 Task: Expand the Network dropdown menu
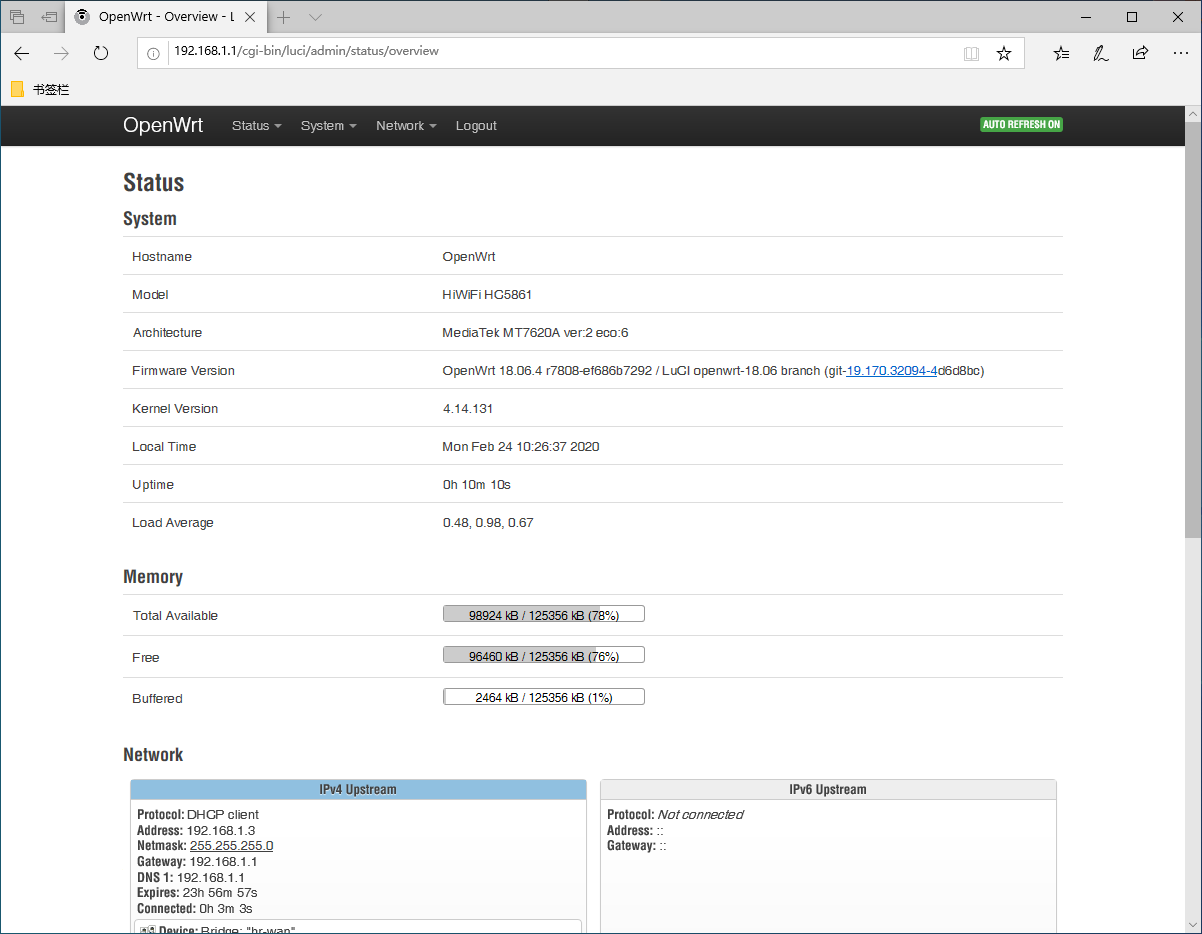click(407, 126)
